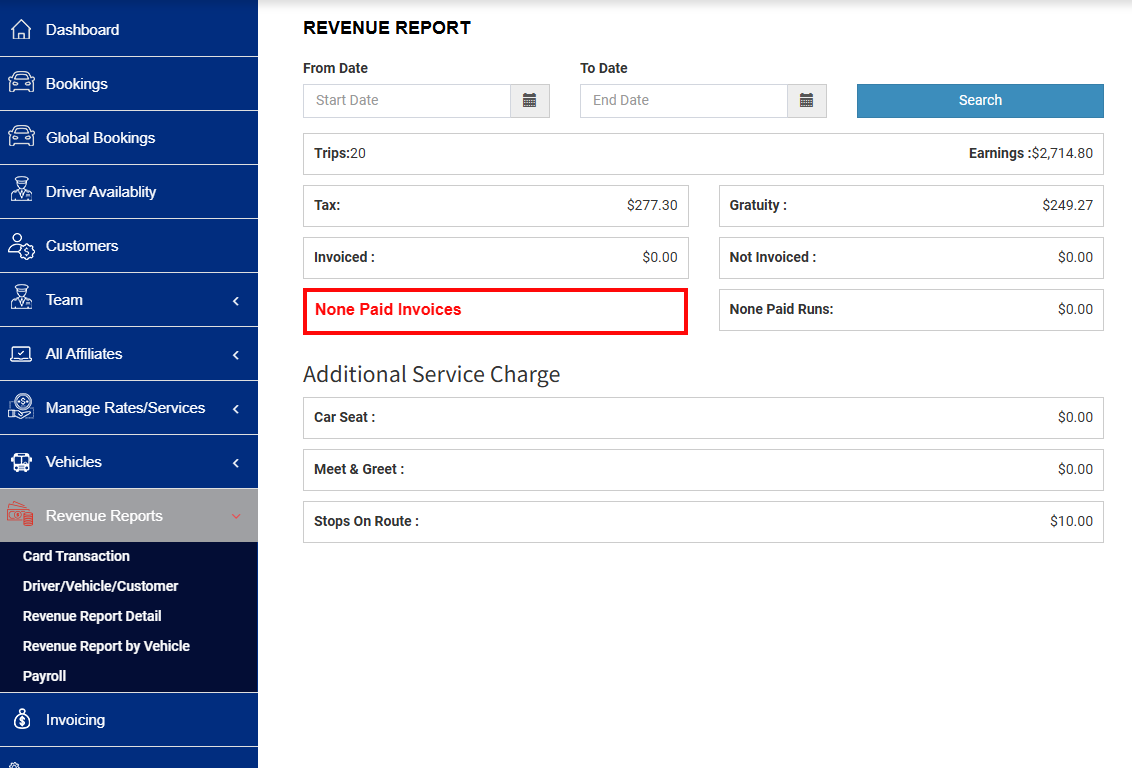This screenshot has width=1132, height=768.
Task: Open the Payroll report link
Action: pos(44,676)
